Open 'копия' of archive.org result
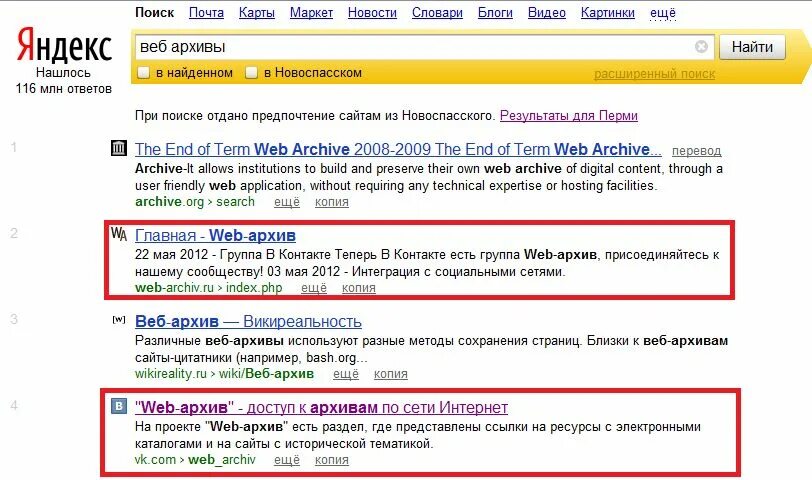812x480 pixels. click(x=332, y=201)
